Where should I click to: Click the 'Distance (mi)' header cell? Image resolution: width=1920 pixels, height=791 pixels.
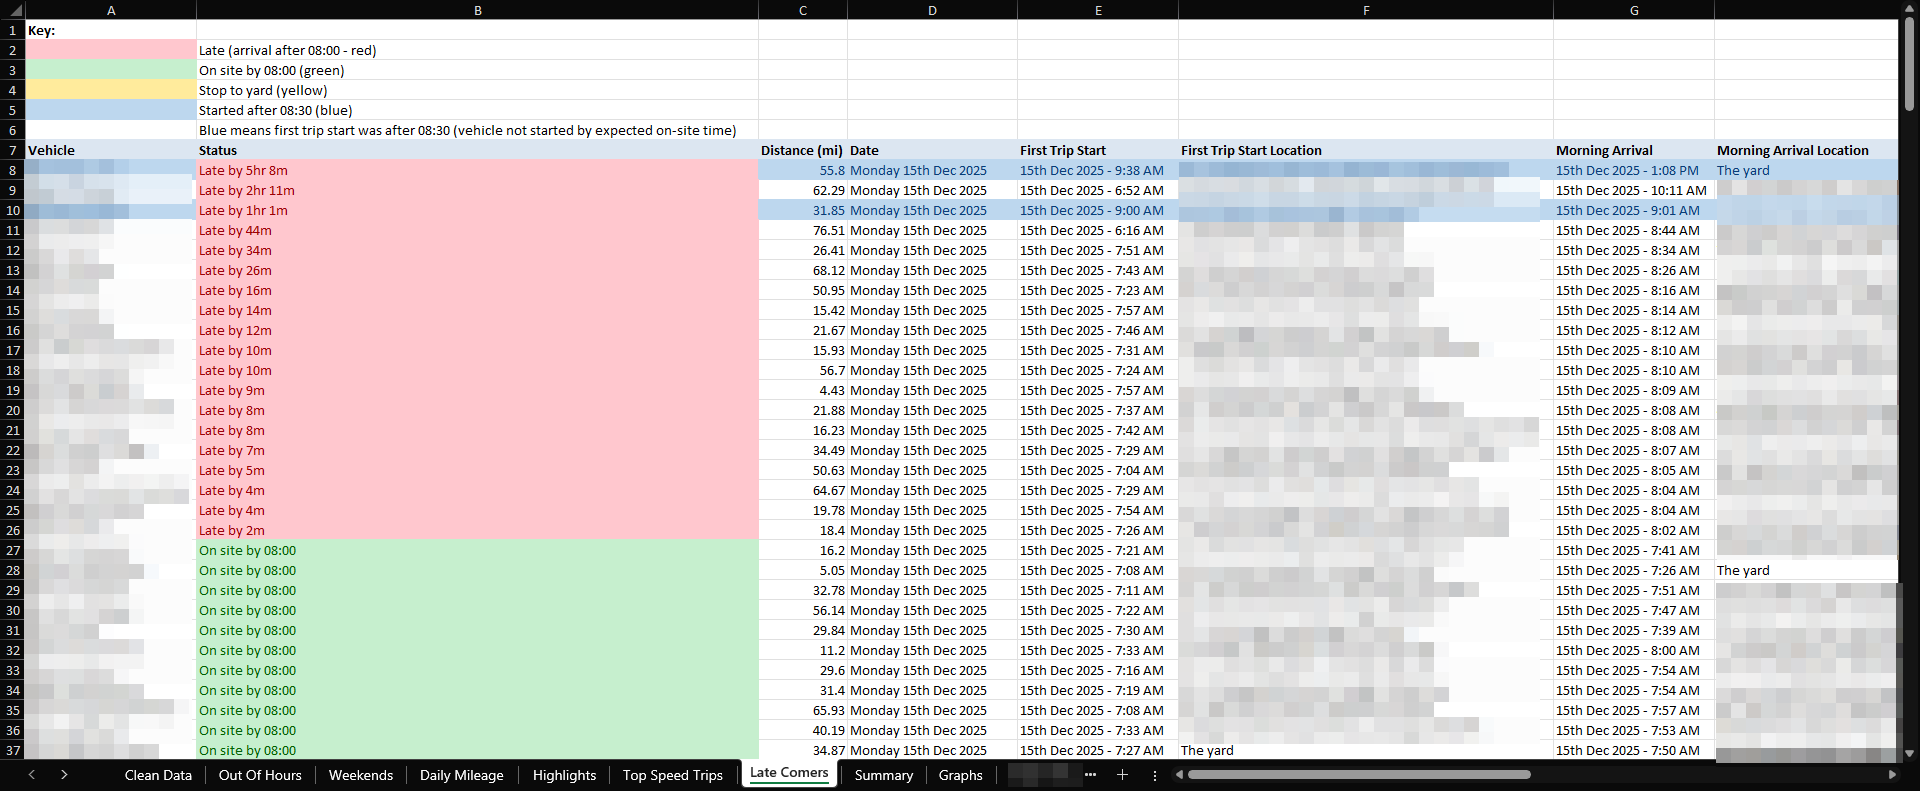803,150
